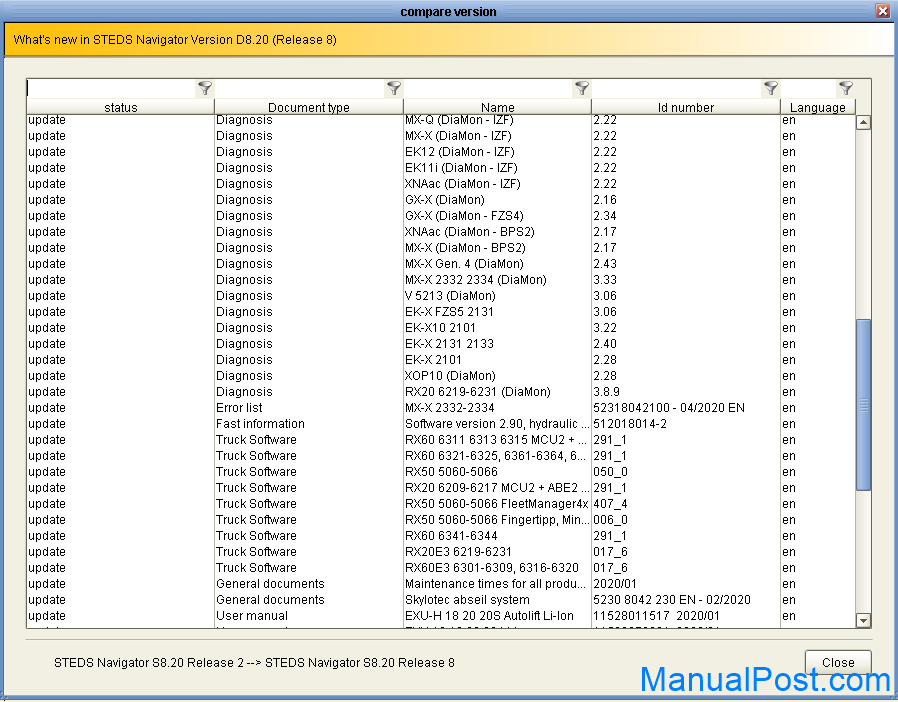Click the status column filter funnel icon
Viewport: 898px width, 702px height.
(205, 88)
